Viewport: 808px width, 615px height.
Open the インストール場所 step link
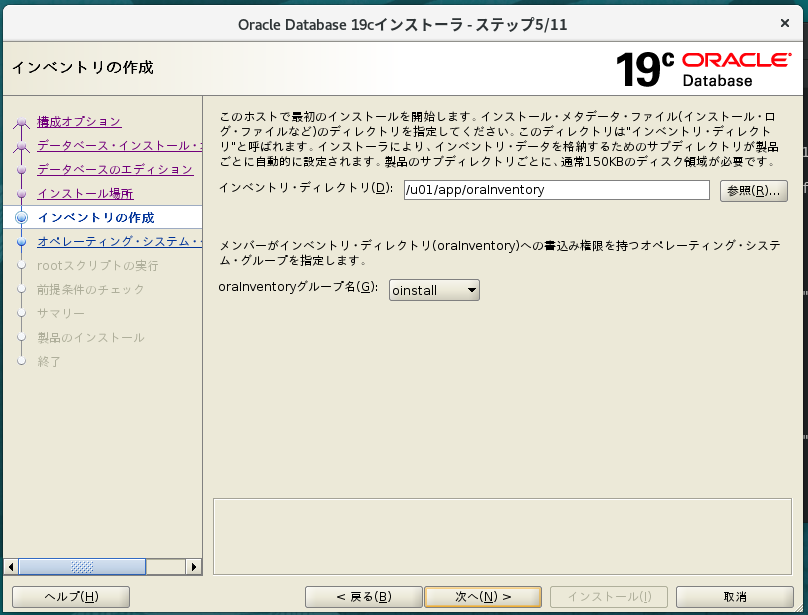point(85,194)
